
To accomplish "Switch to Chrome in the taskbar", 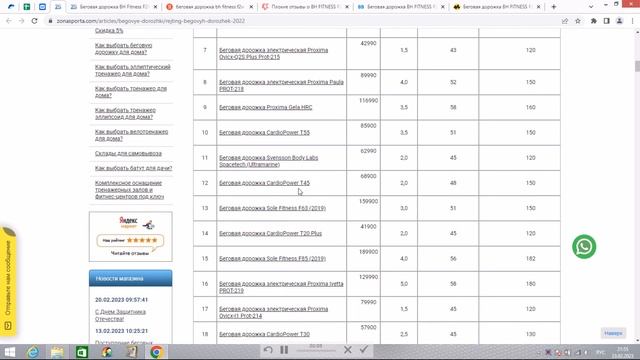I will [x=156, y=352].
